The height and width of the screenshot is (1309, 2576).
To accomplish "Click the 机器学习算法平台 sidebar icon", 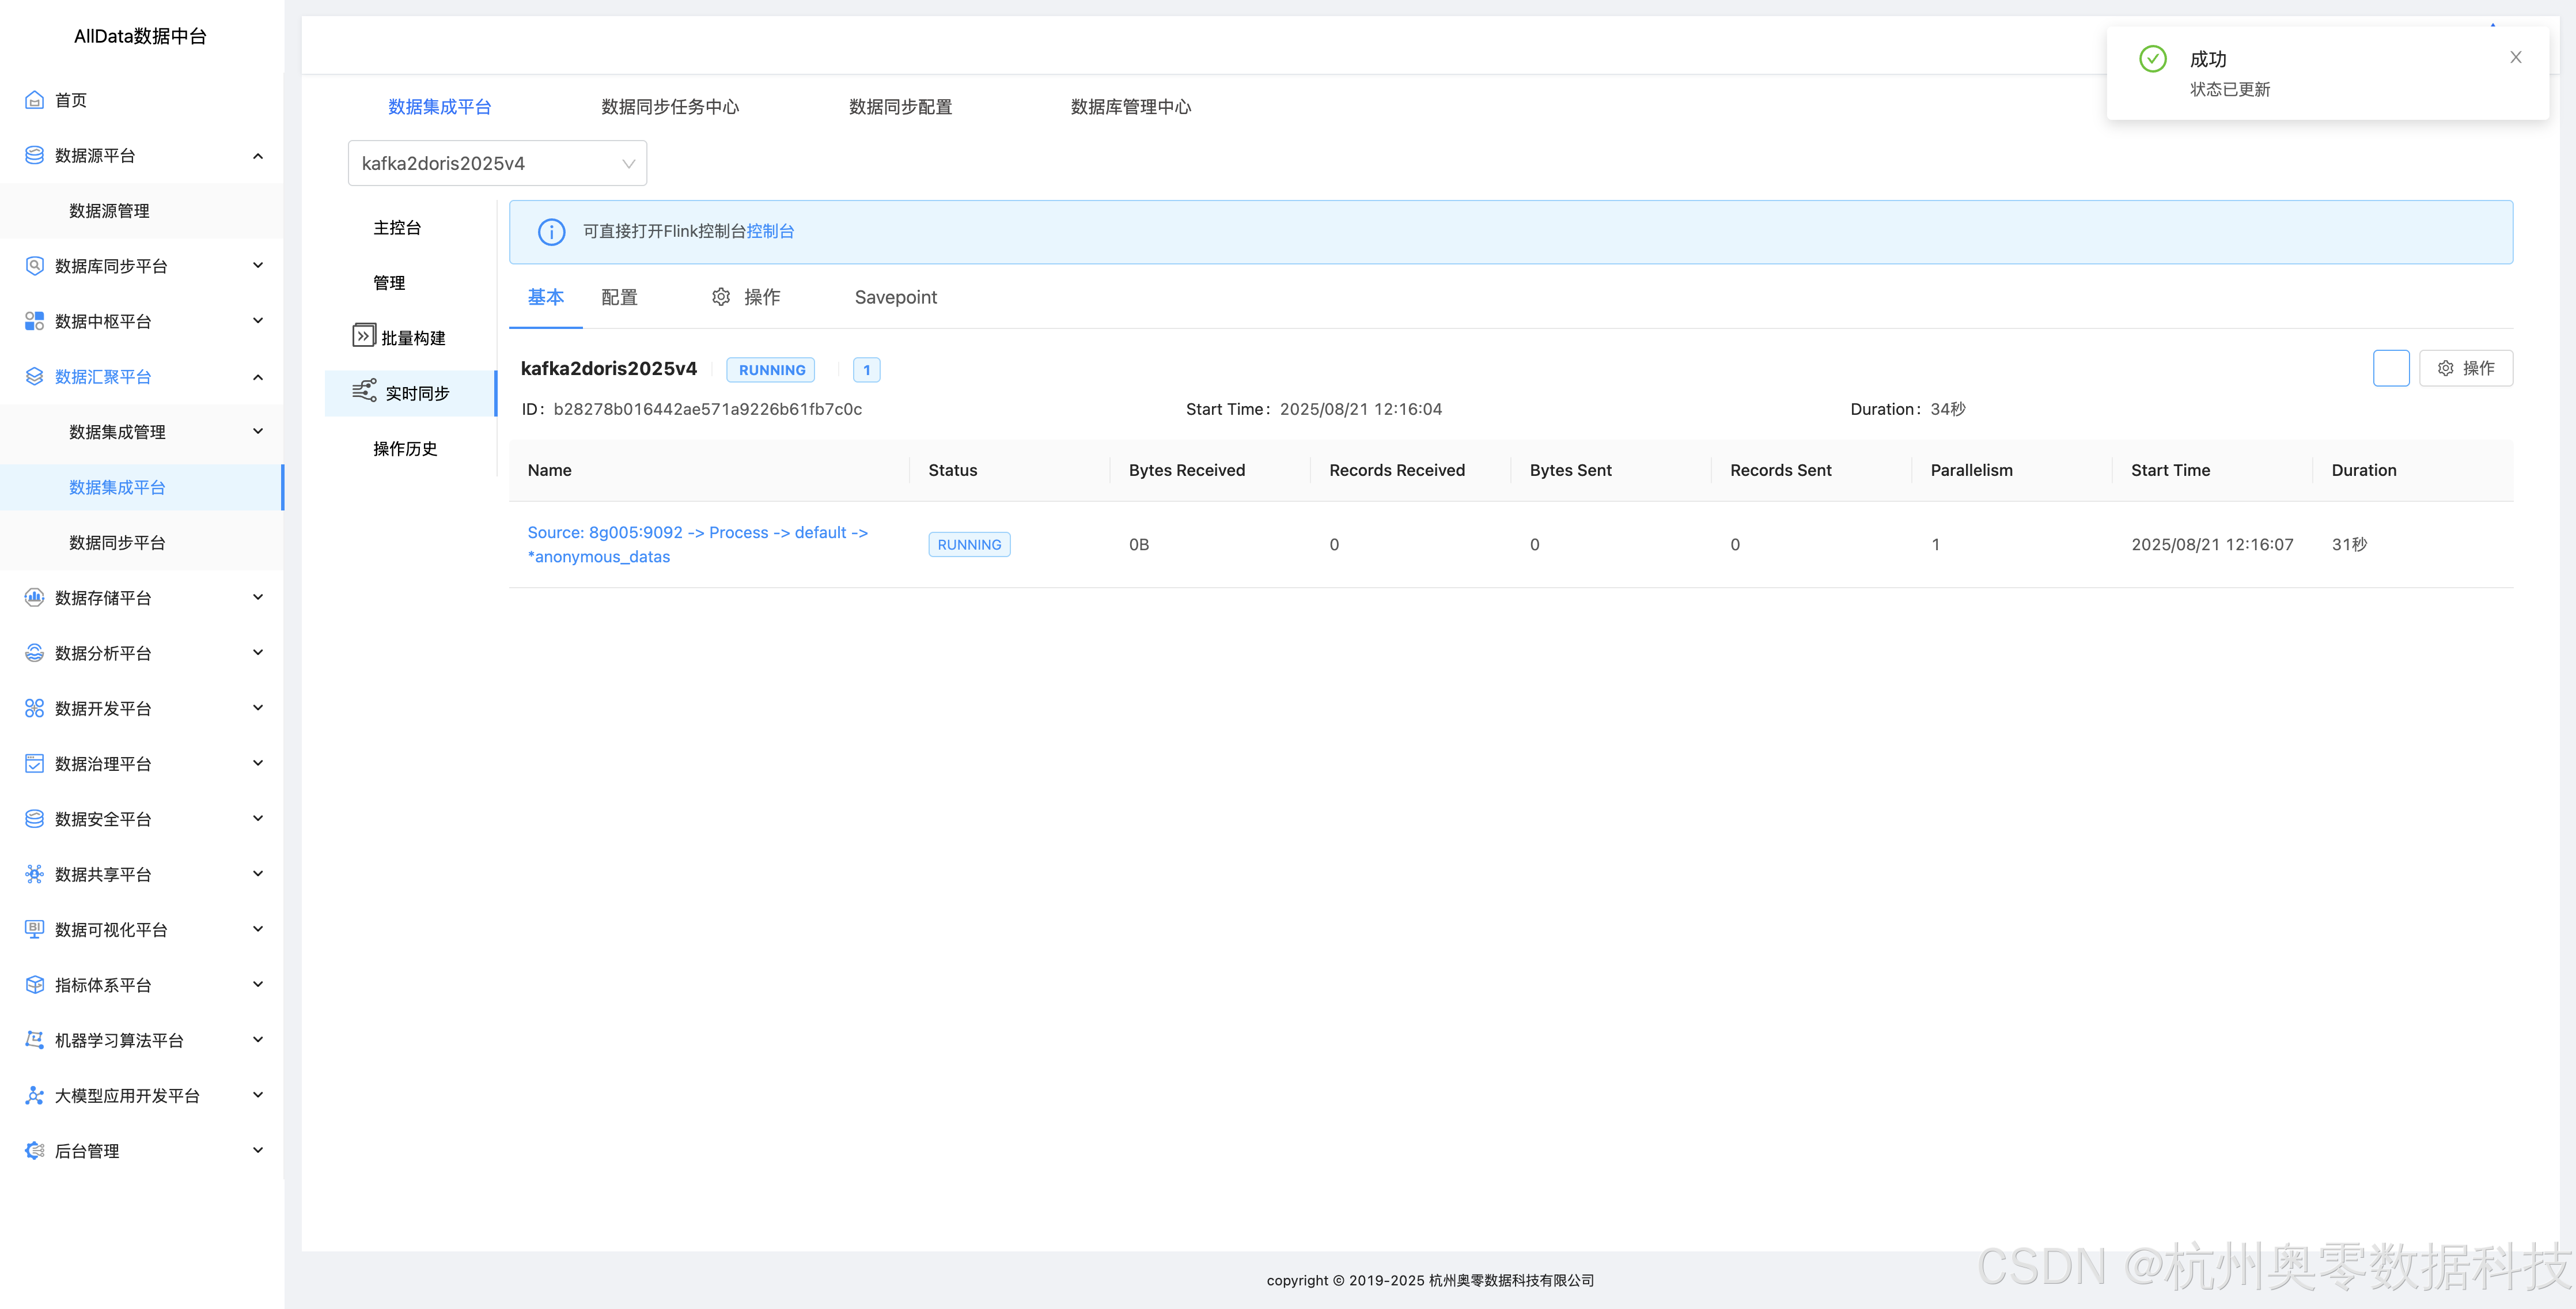I will point(34,1040).
